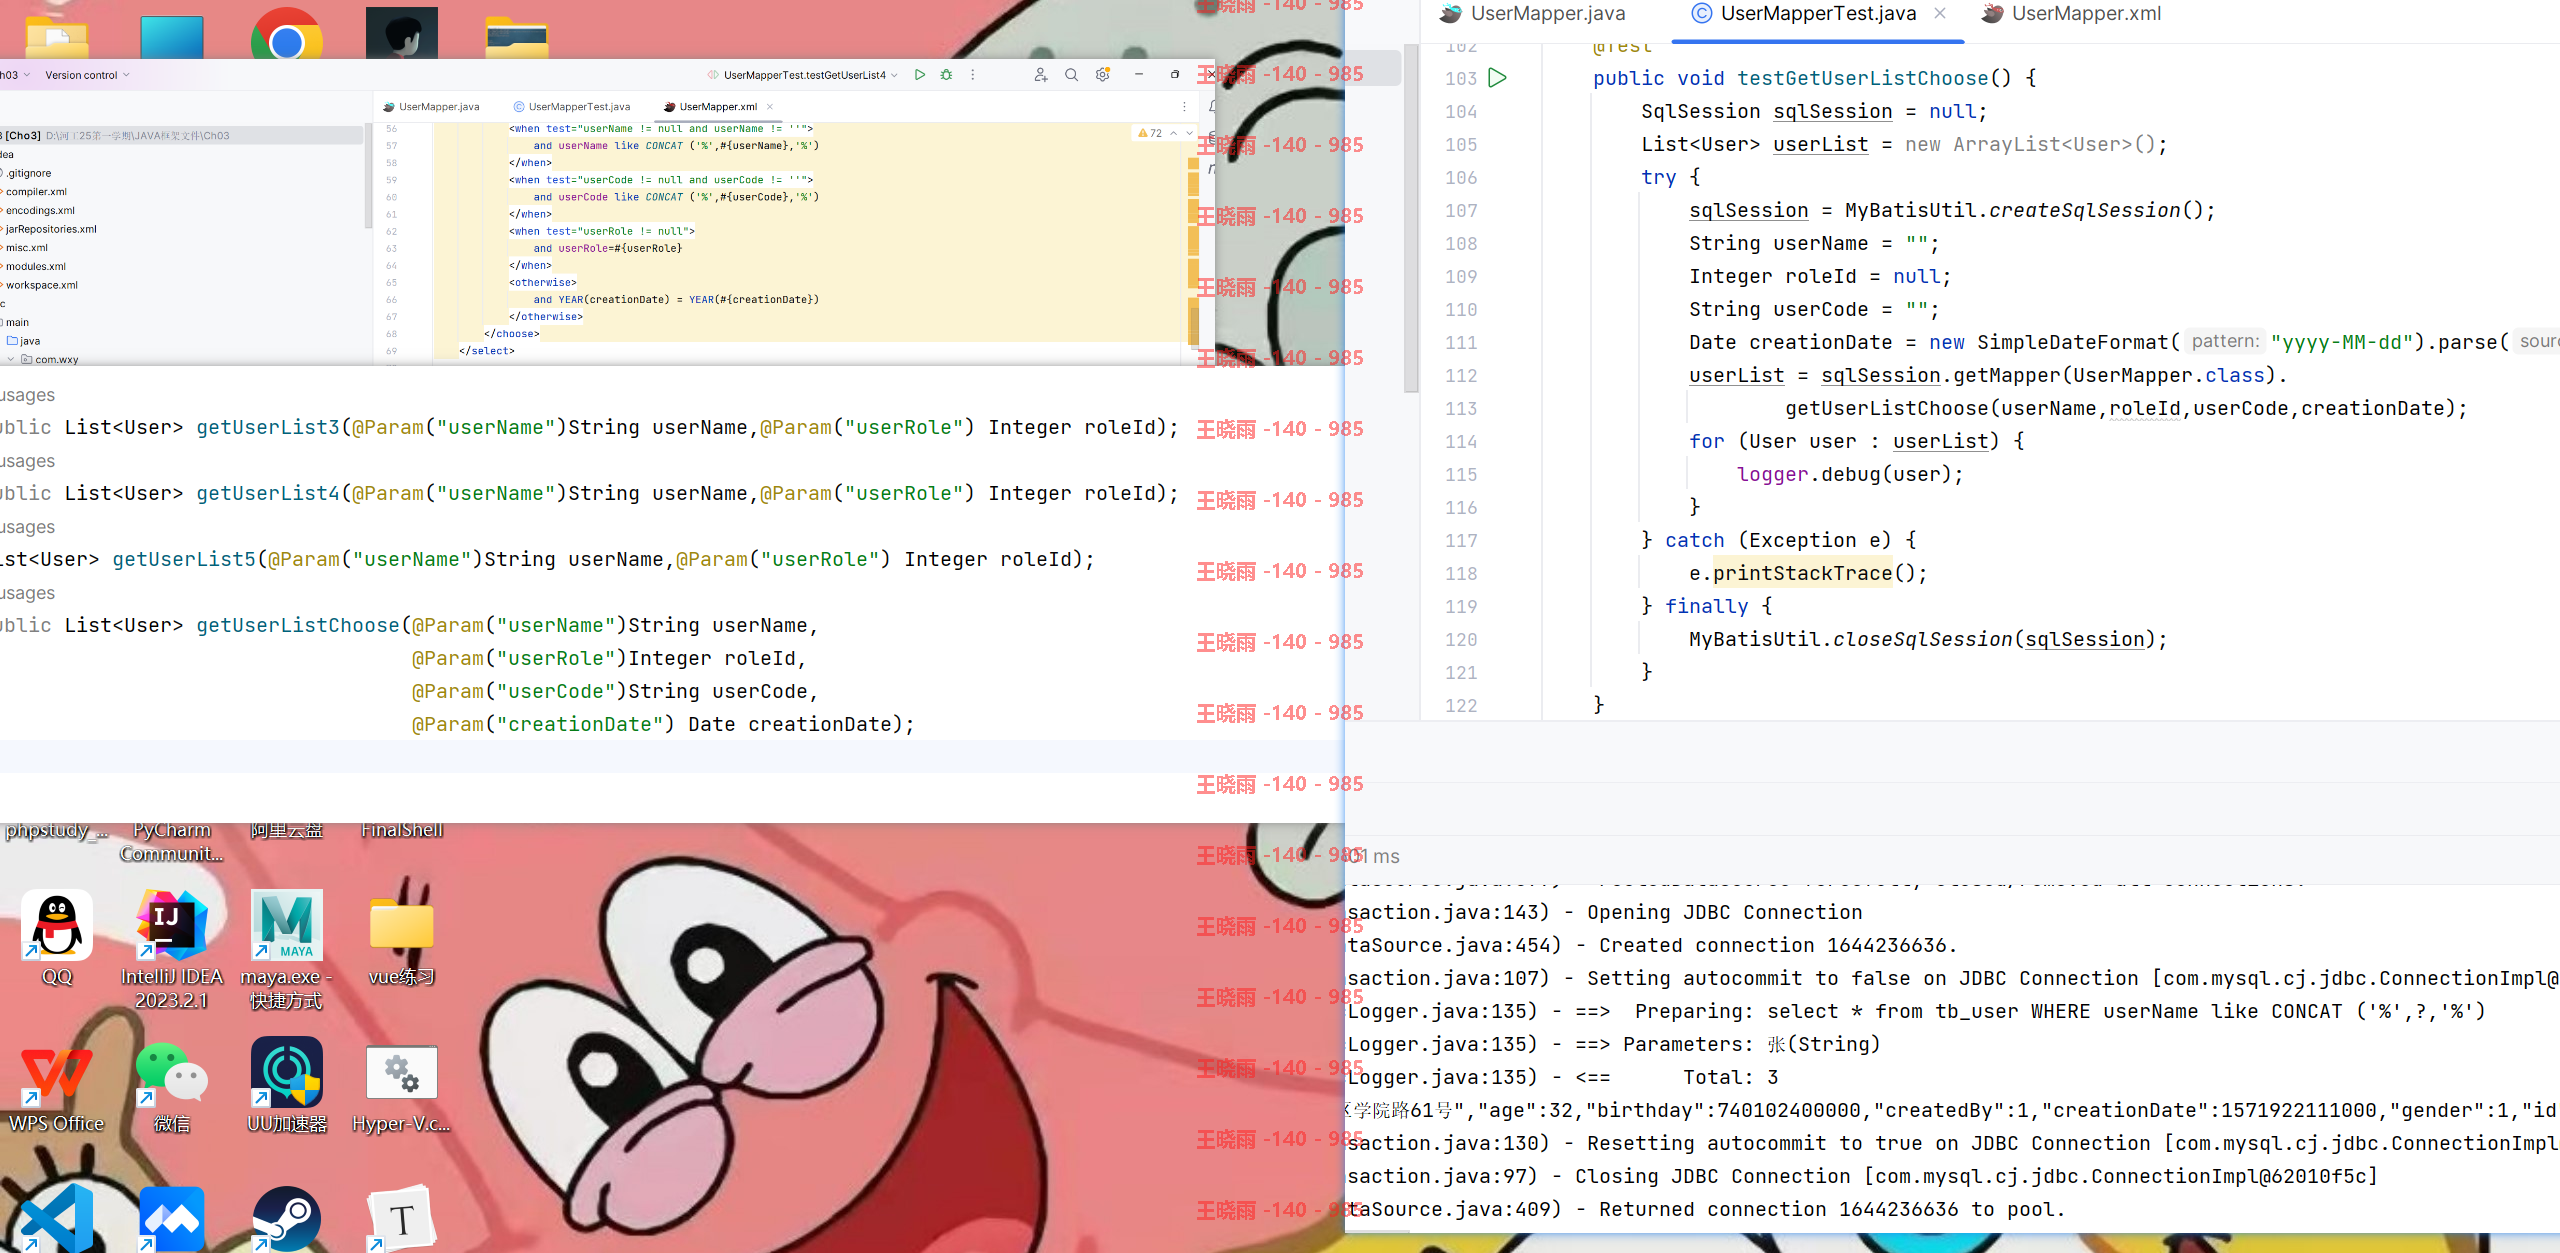Click warning count 72 indicator
This screenshot has height=1253, width=2560.
[x=1150, y=133]
